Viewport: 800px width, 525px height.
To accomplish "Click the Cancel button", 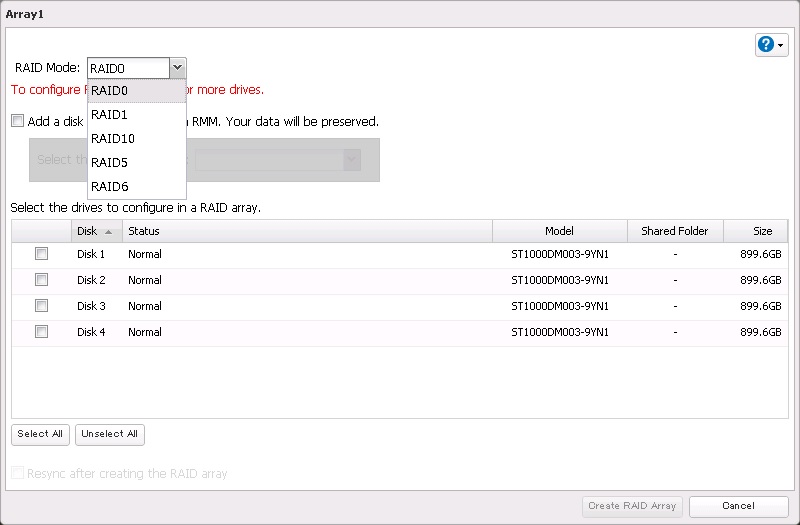I will coord(738,506).
